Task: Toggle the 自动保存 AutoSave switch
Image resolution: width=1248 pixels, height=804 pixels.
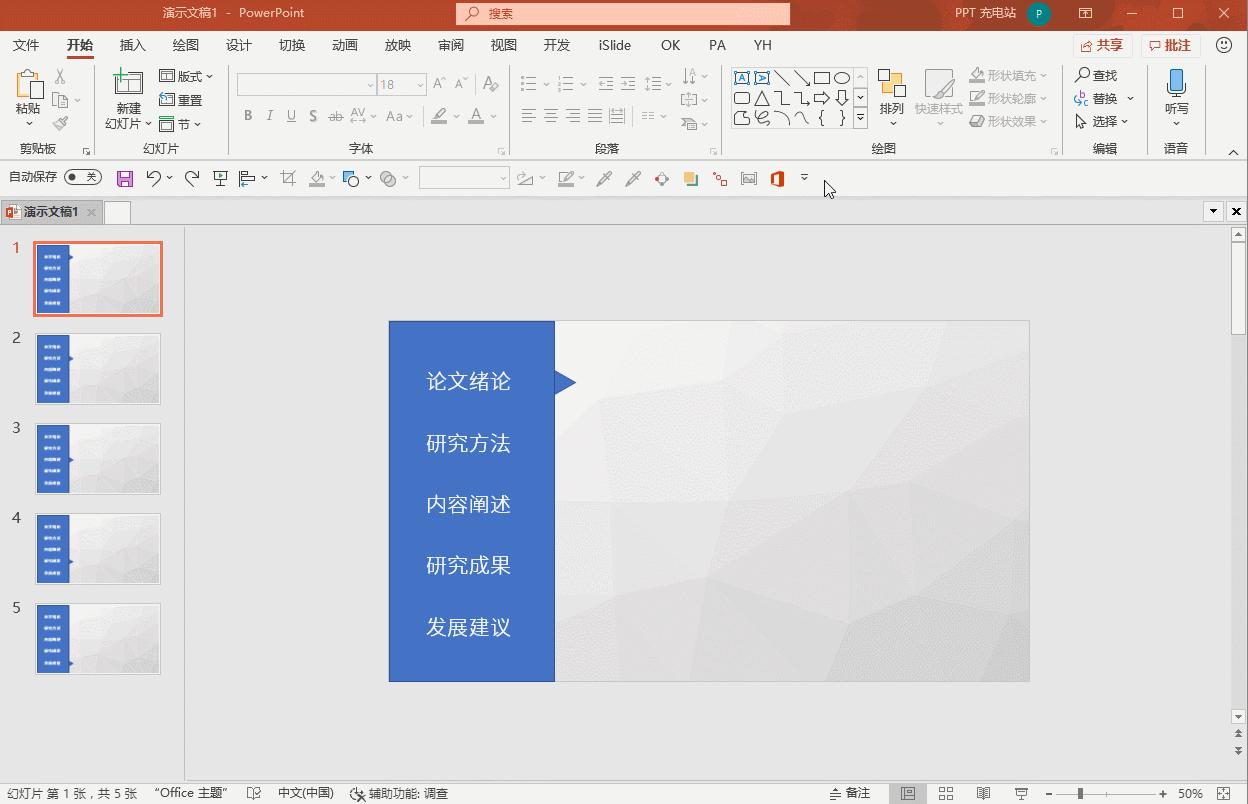Action: point(82,177)
